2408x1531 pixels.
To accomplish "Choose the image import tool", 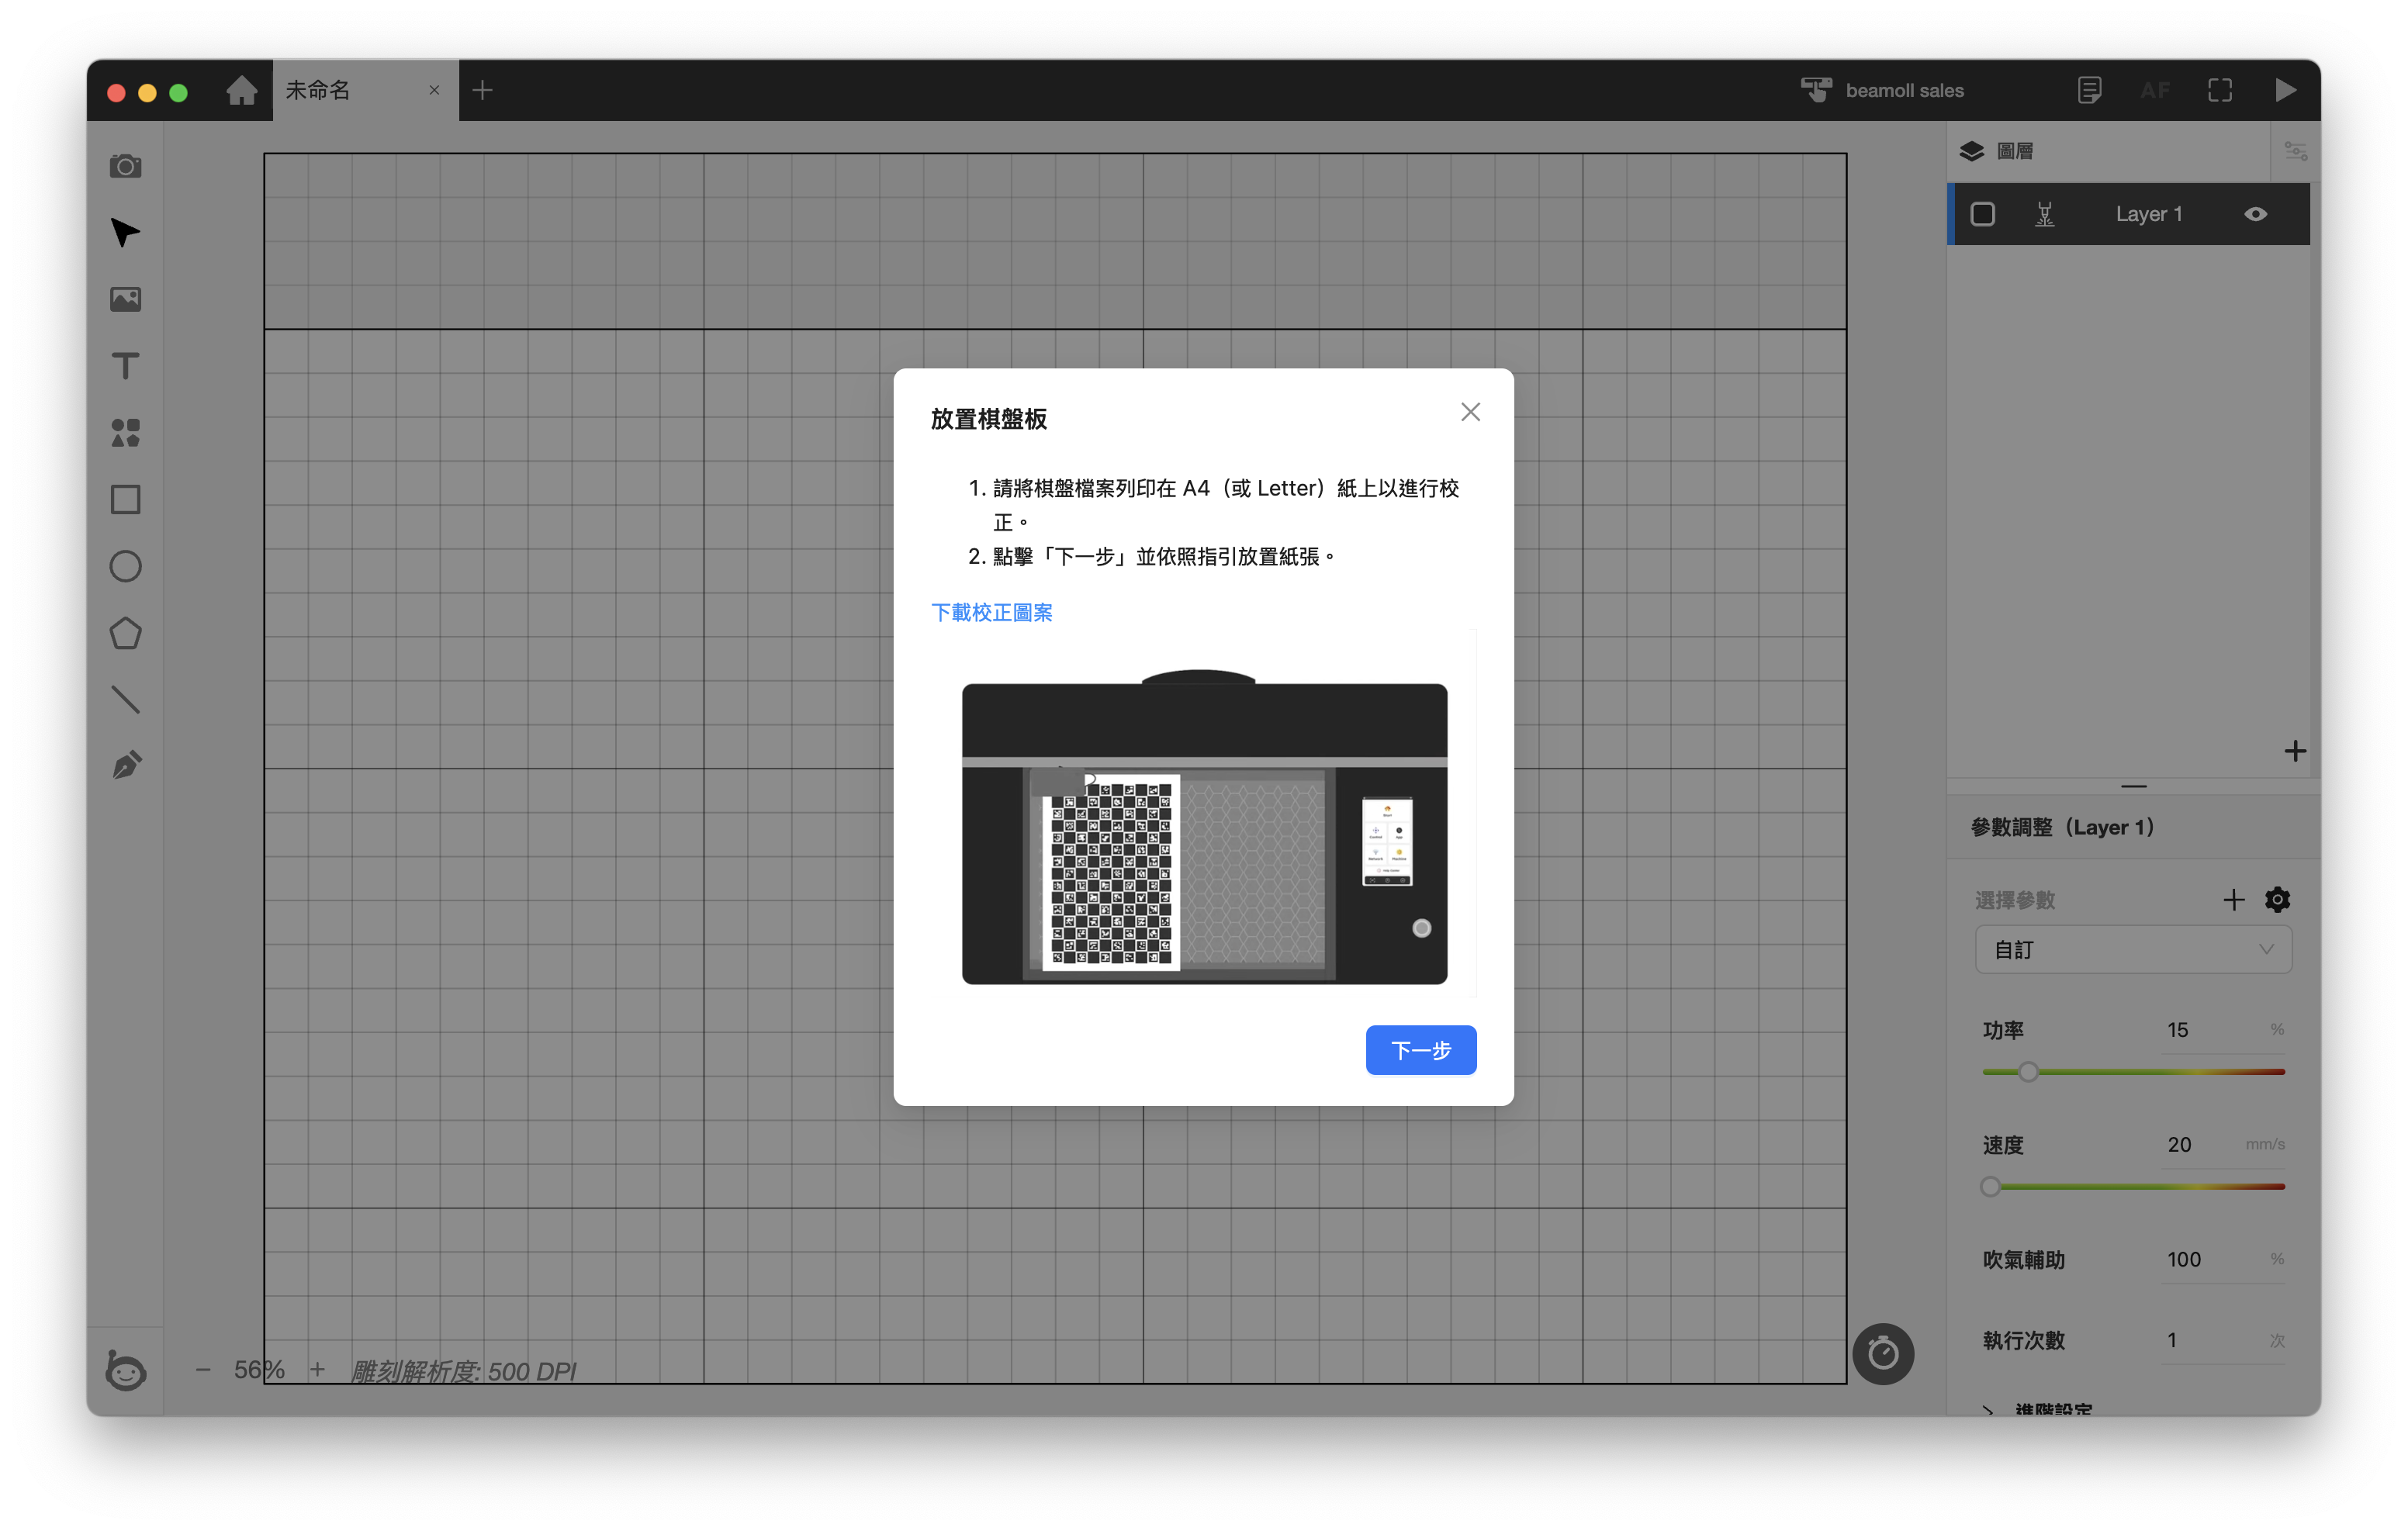I will pos(125,299).
